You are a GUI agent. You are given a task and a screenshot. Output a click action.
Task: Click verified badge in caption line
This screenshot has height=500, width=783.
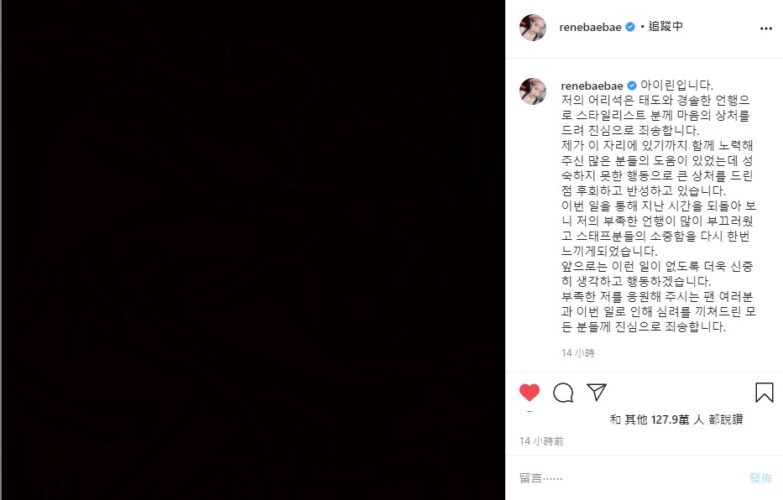(x=632, y=85)
